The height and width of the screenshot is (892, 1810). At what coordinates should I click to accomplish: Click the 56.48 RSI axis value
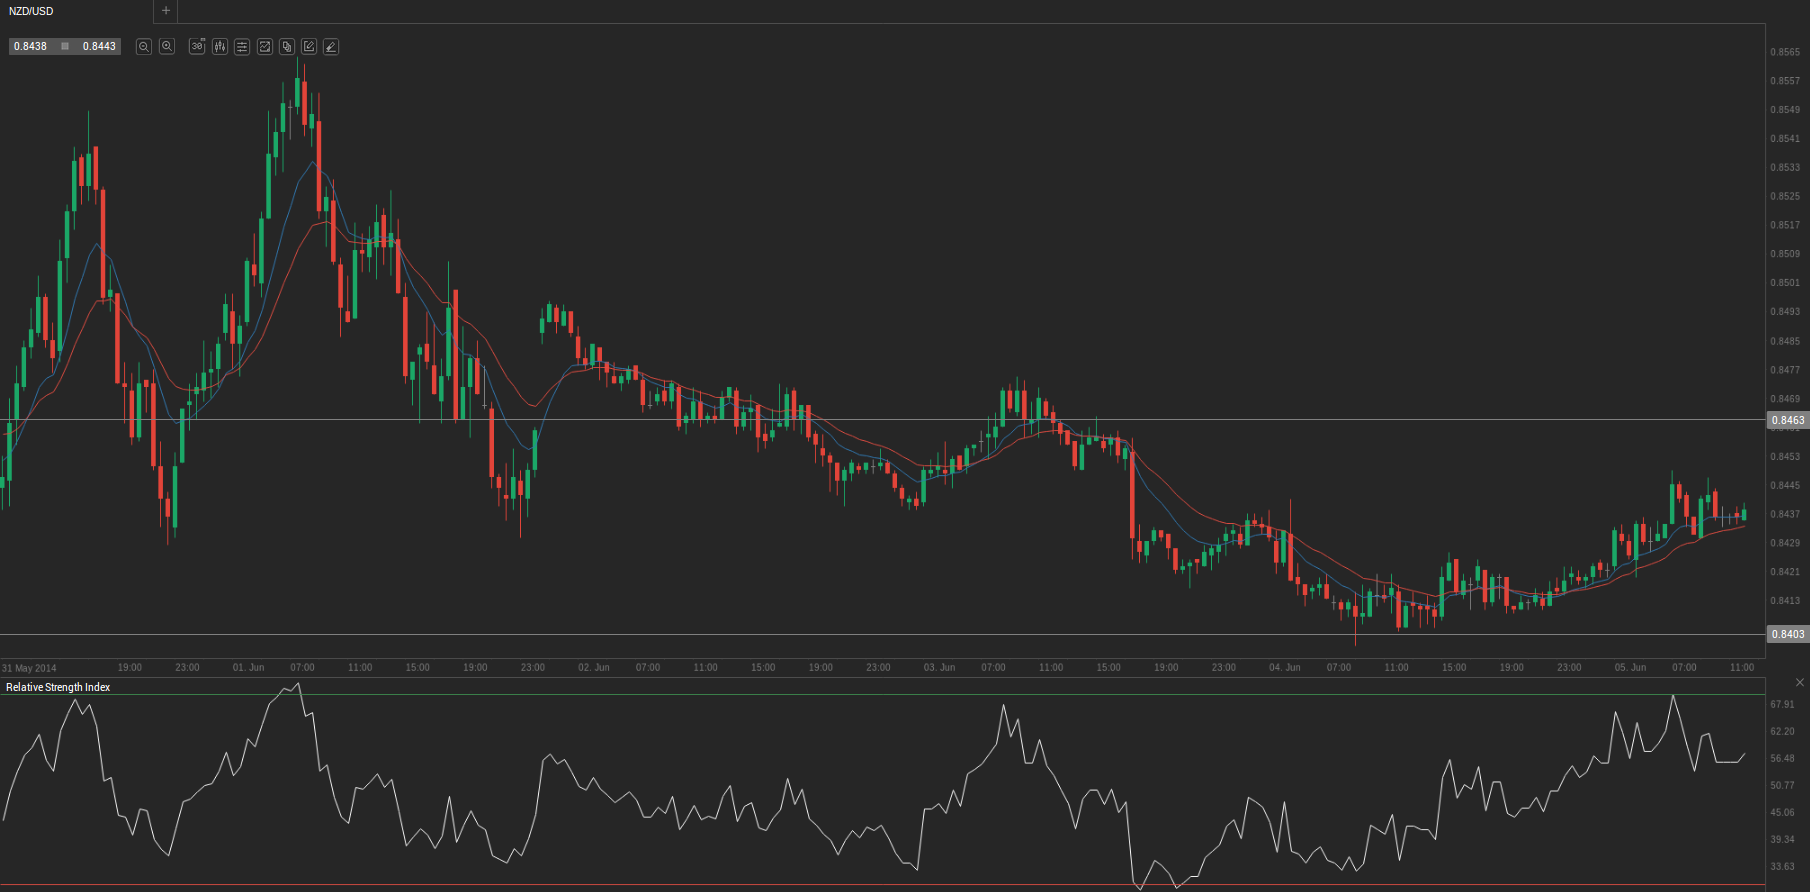(x=1782, y=759)
